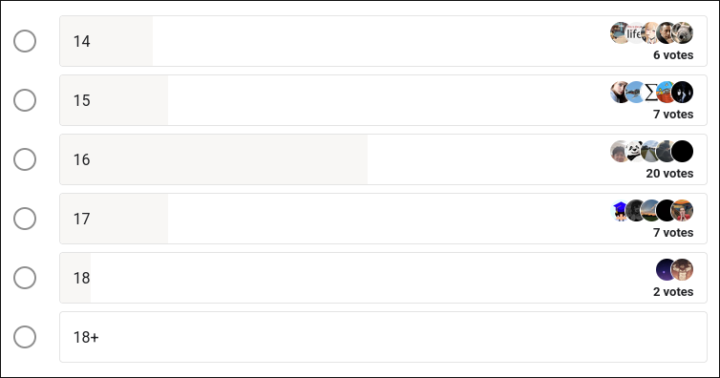Open the koala avatar on option 14
This screenshot has width=720, height=378.
(x=682, y=33)
